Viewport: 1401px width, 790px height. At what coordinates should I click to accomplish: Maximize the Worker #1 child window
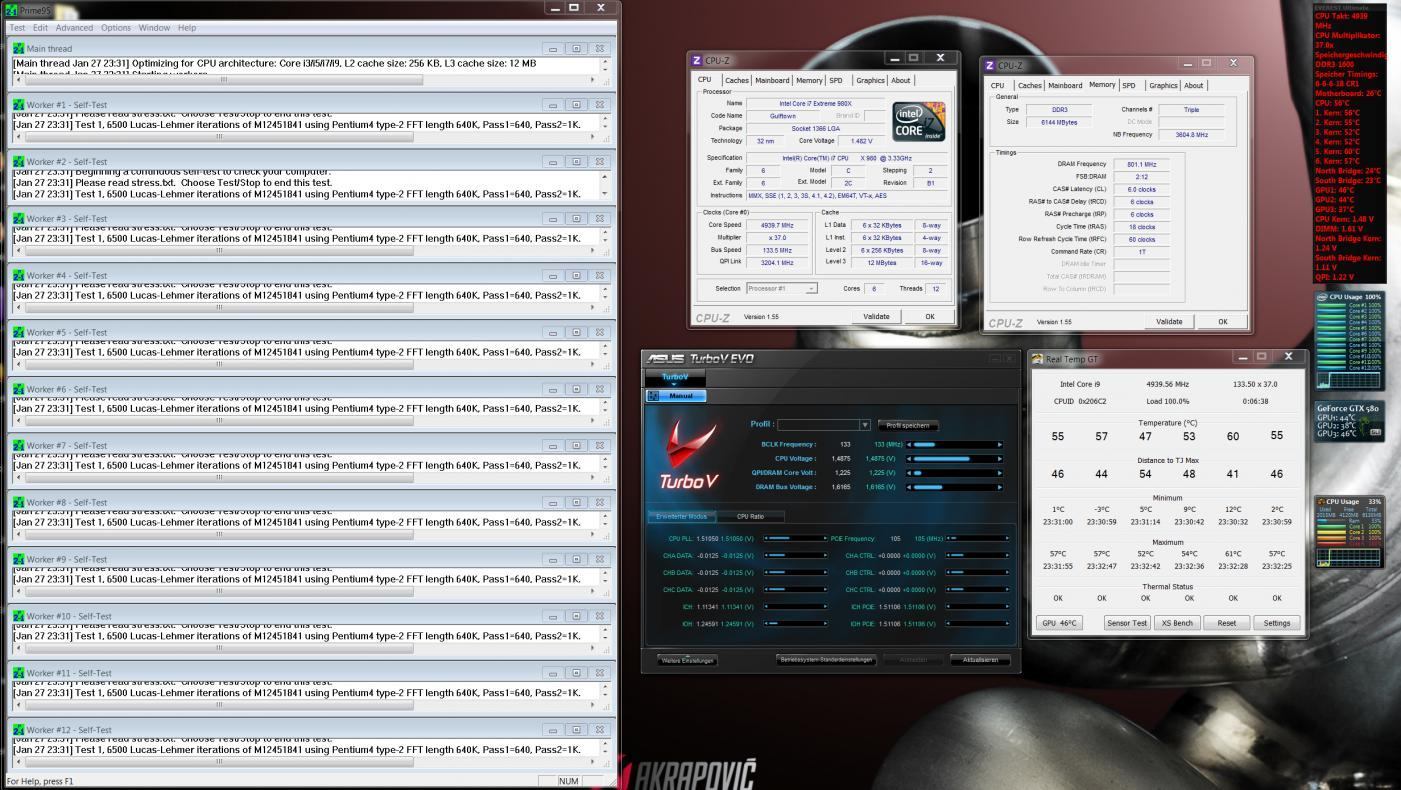(576, 105)
